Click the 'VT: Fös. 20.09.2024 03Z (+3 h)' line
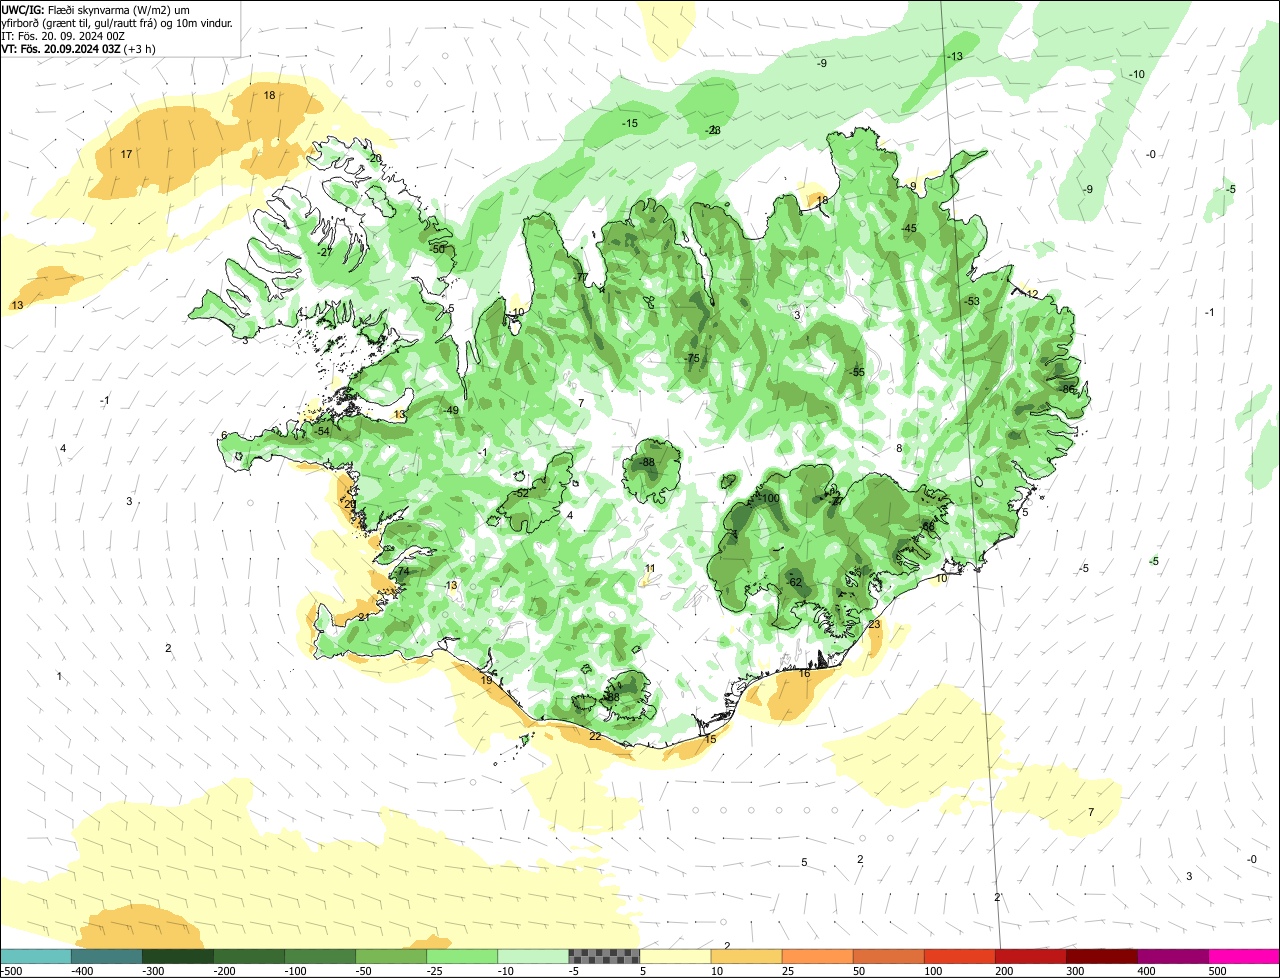This screenshot has width=1280, height=978. pos(78,48)
